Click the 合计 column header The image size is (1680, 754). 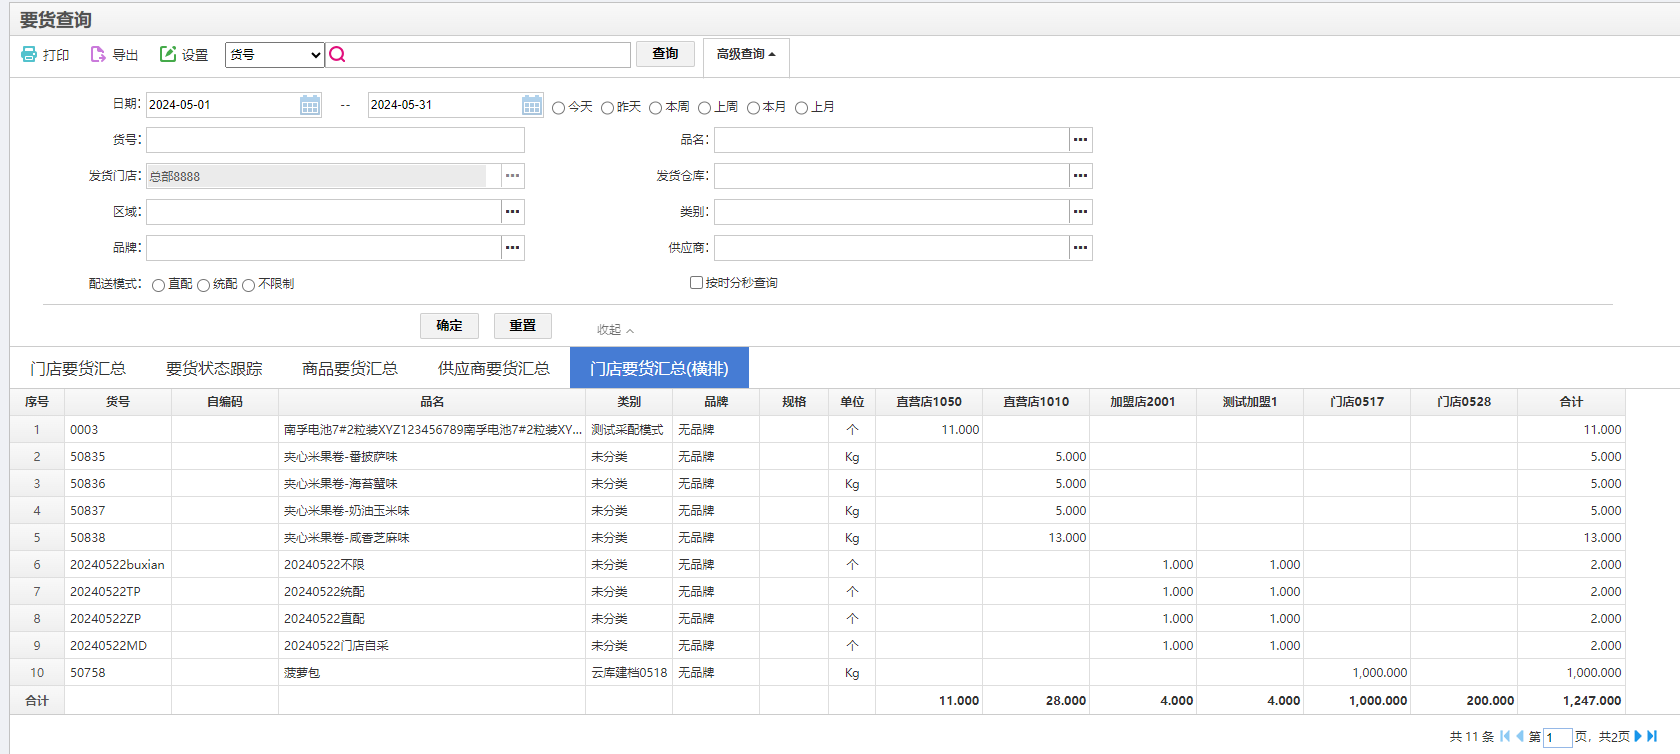1571,402
